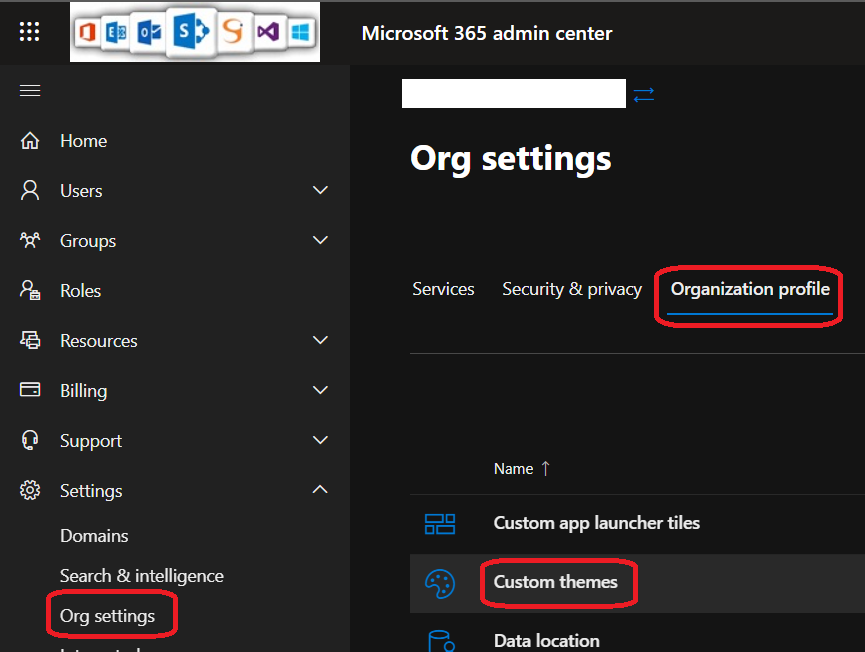This screenshot has height=652, width=865.
Task: Select the Organization profile tab
Action: click(750, 289)
